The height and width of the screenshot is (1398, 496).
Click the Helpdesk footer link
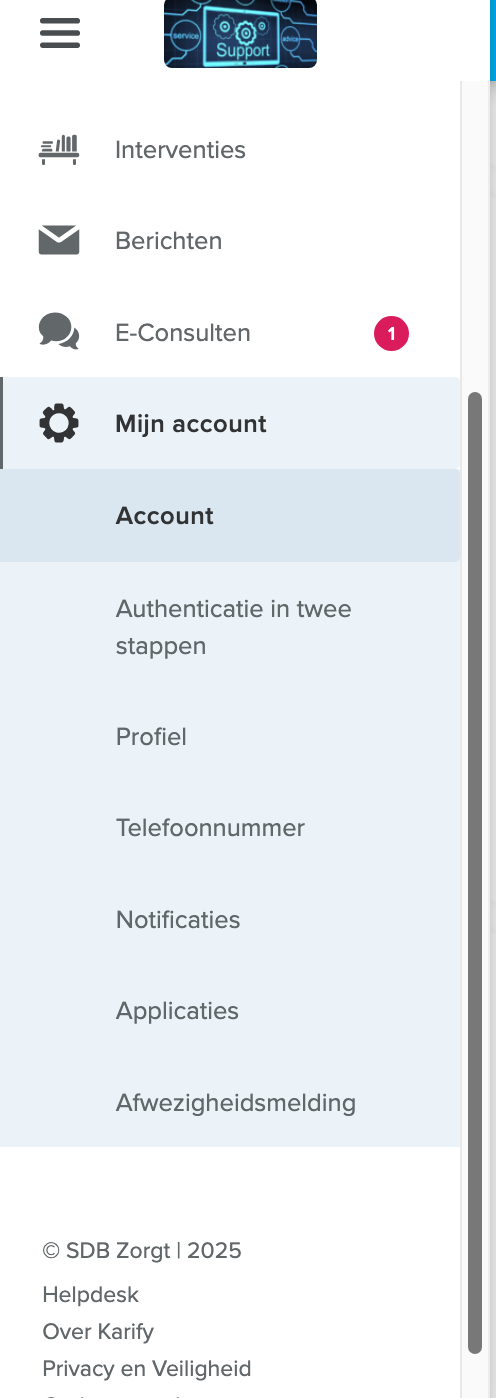91,1295
